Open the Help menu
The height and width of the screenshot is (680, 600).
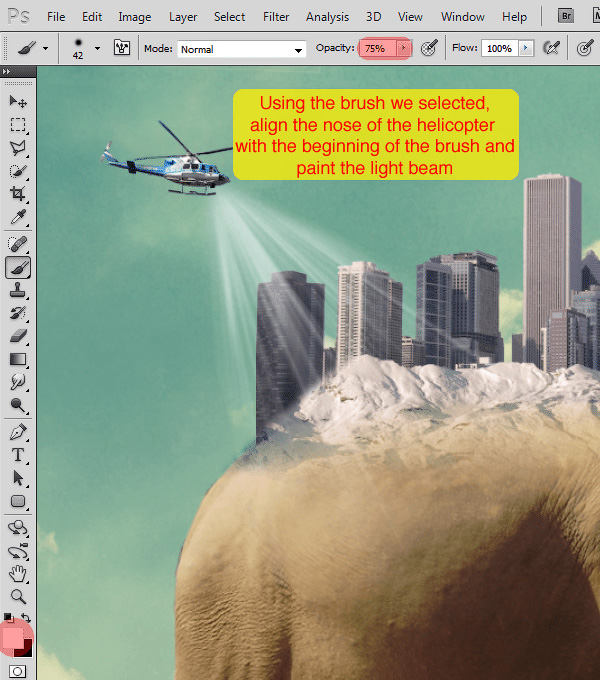tap(515, 17)
